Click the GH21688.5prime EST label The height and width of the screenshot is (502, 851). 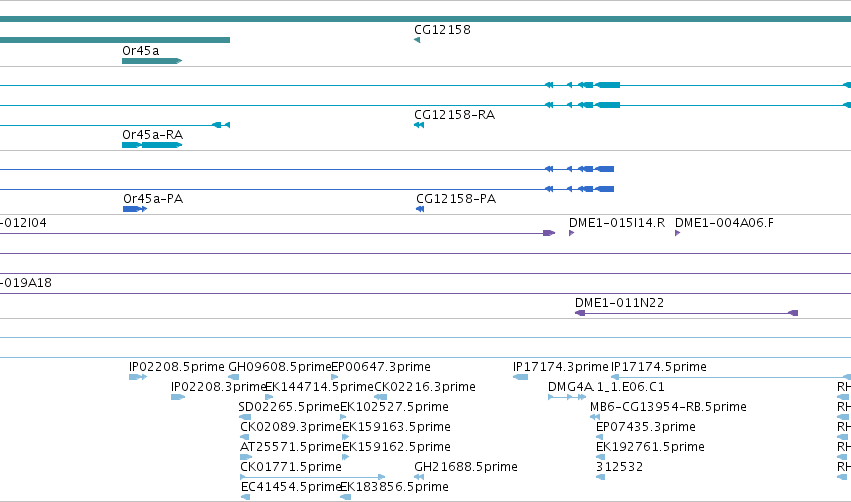[466, 467]
